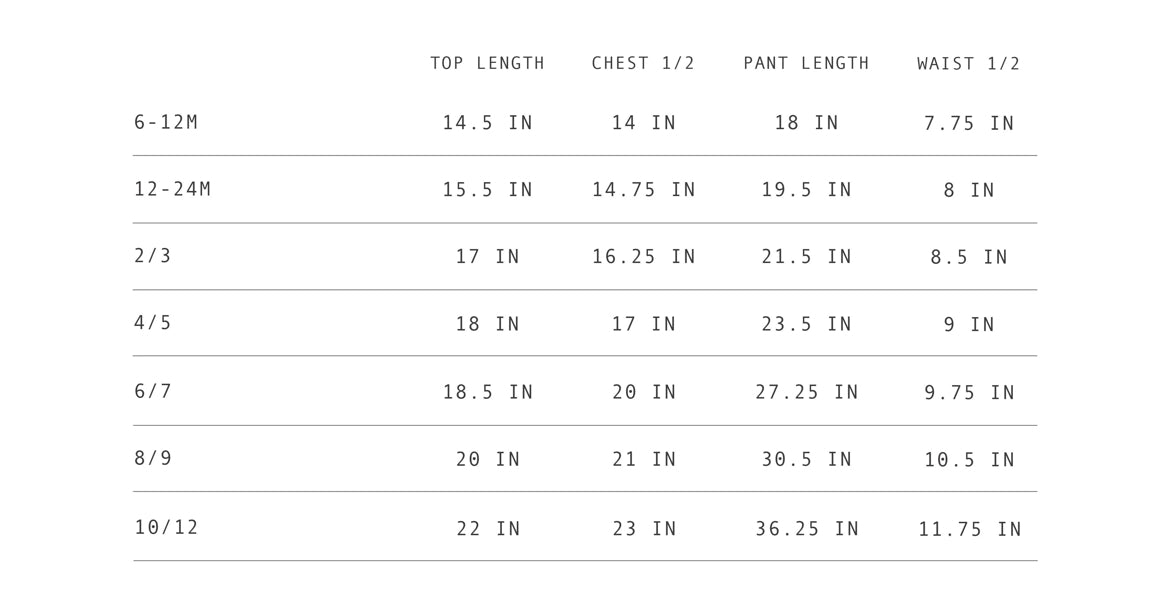
Task: Click the 11.75 IN waist value
Action: [x=970, y=530]
